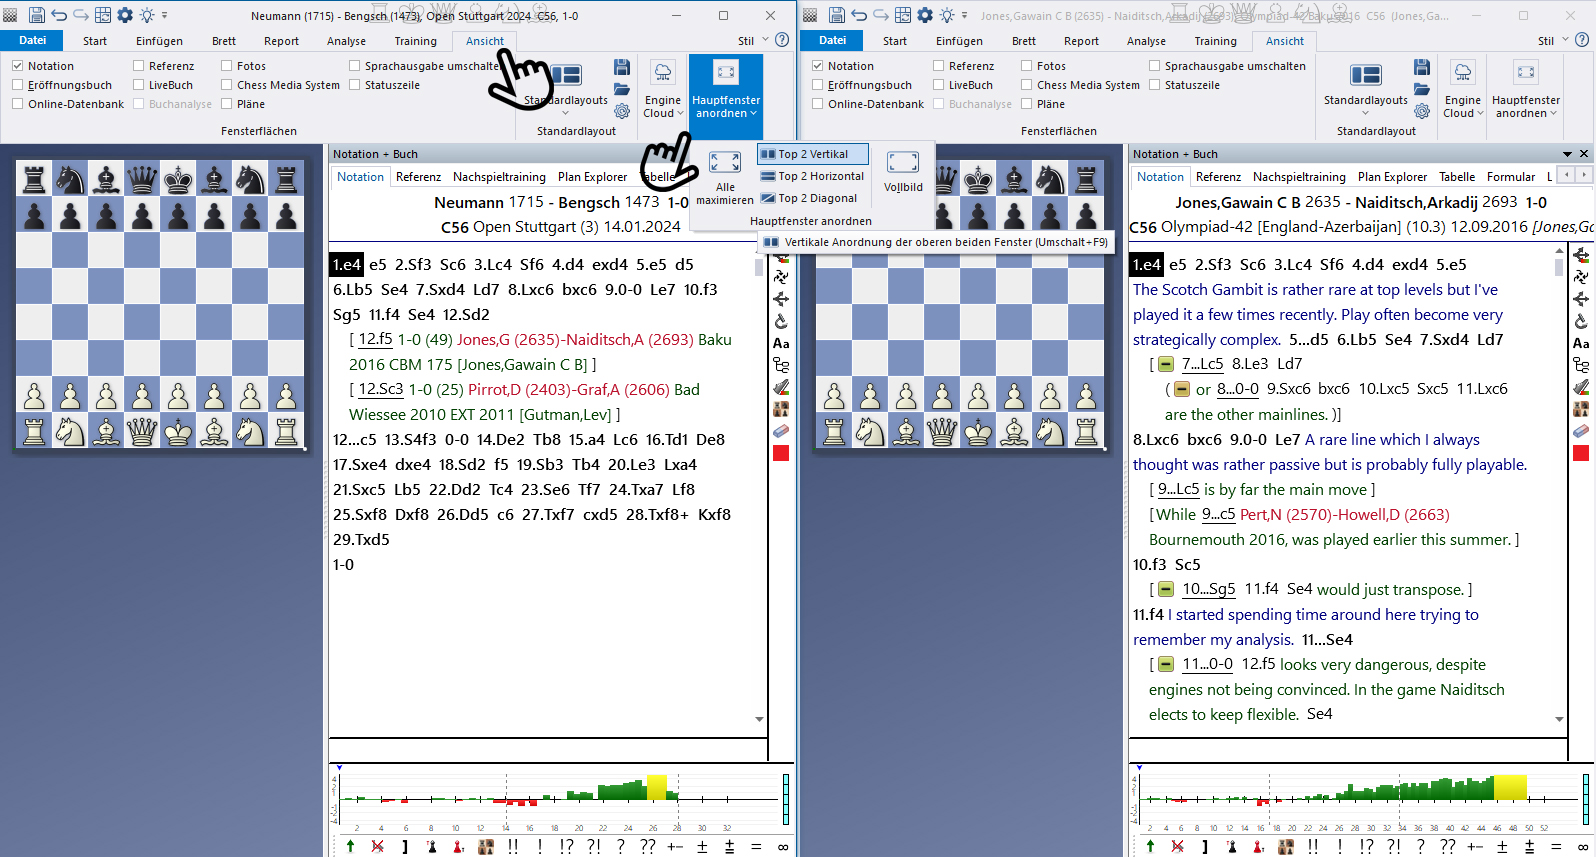Viewport: 1596px width, 857px height.
Task: Uncheck Notation checkbox in left window
Action: coord(18,66)
